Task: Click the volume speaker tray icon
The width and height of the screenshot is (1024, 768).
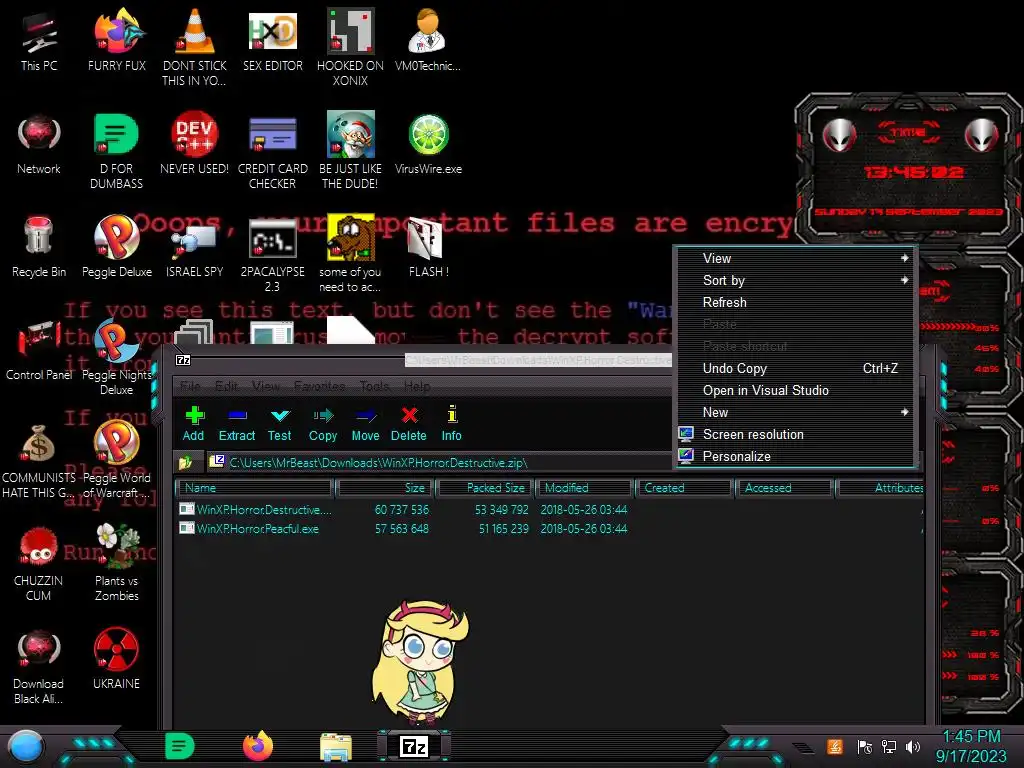Action: point(913,746)
